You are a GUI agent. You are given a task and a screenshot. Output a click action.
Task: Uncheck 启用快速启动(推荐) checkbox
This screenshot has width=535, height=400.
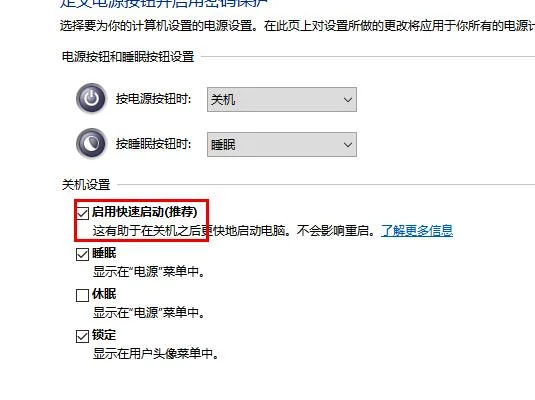point(83,213)
